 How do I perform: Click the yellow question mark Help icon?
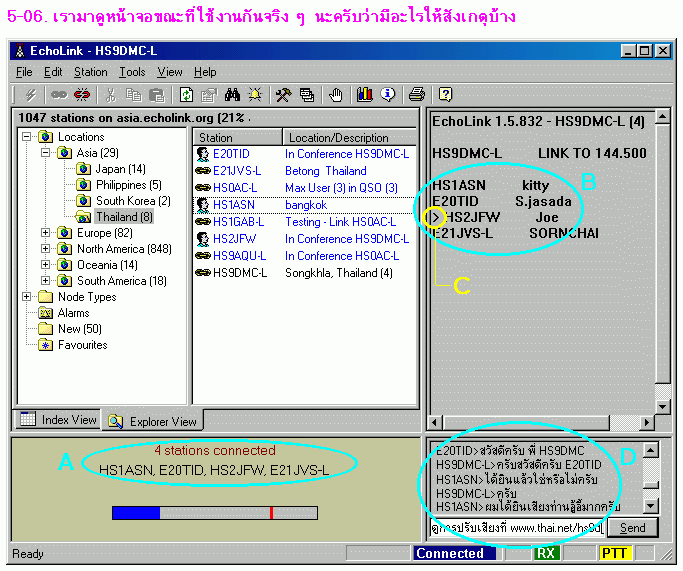pyautogui.click(x=445, y=95)
